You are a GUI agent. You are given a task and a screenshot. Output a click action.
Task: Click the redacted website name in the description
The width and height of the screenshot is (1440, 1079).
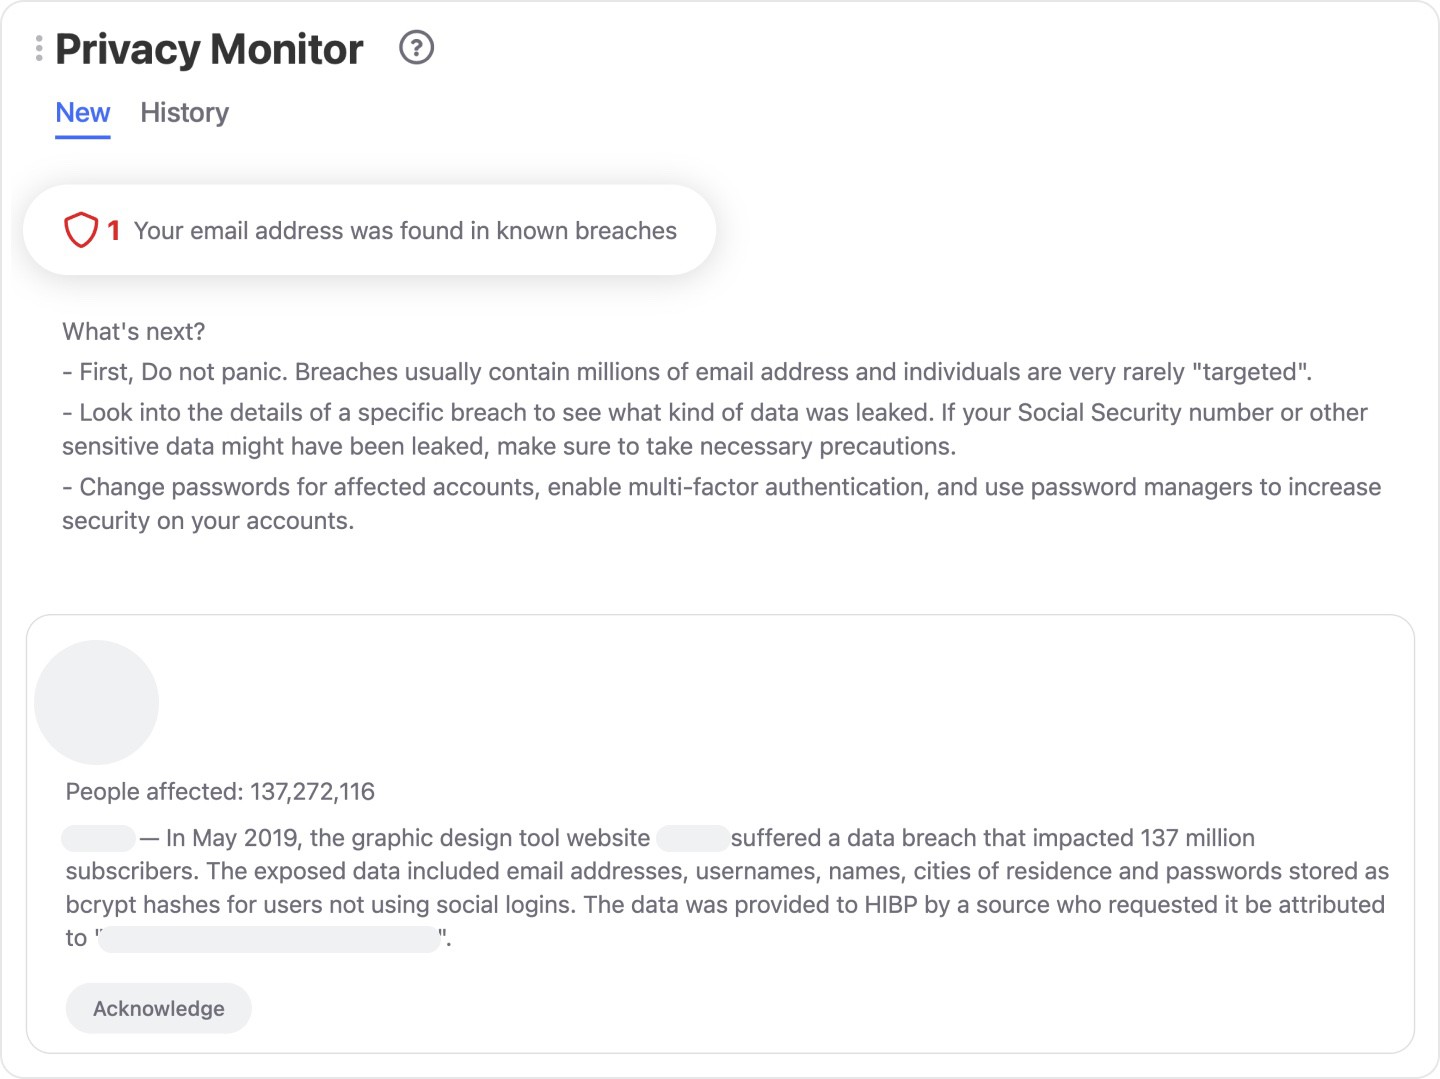pyautogui.click(x=692, y=838)
